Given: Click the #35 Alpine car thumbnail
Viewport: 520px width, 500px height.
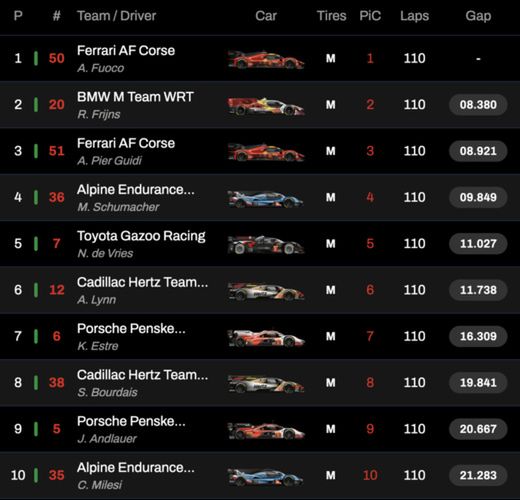Looking at the screenshot, I should tap(266, 477).
